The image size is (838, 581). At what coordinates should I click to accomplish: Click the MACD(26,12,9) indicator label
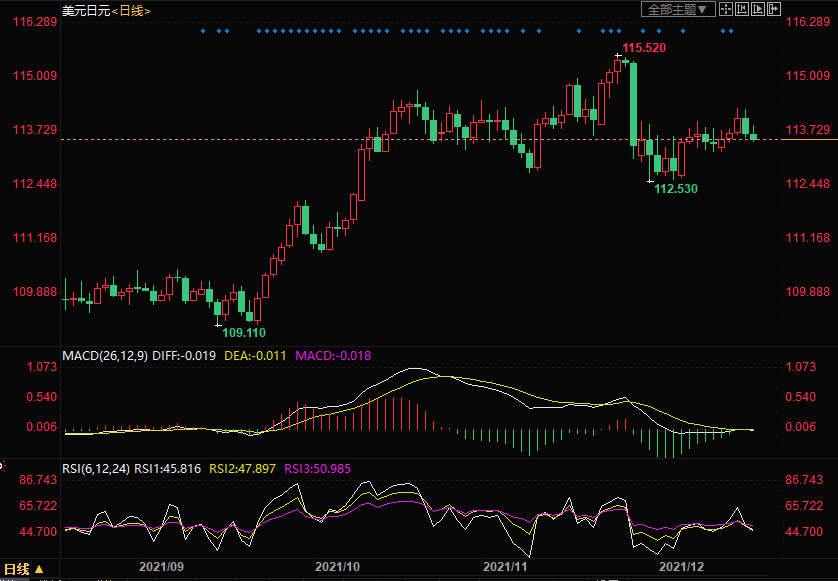(105, 355)
